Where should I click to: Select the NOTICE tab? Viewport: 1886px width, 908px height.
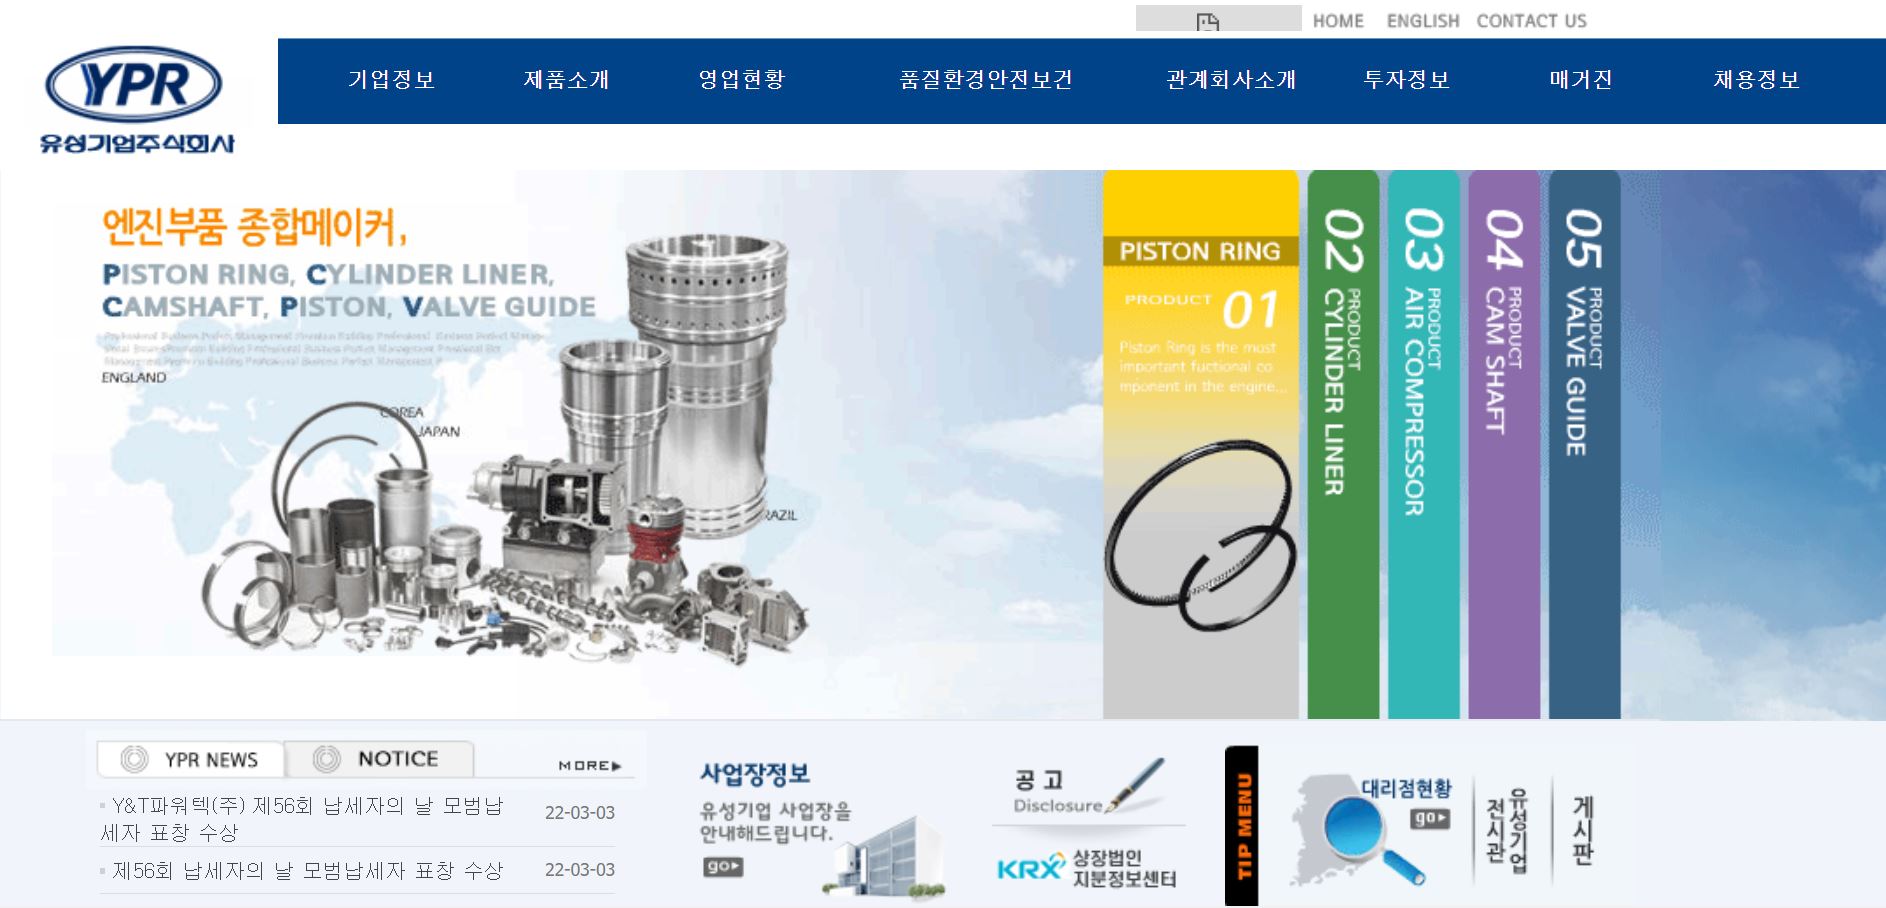379,759
